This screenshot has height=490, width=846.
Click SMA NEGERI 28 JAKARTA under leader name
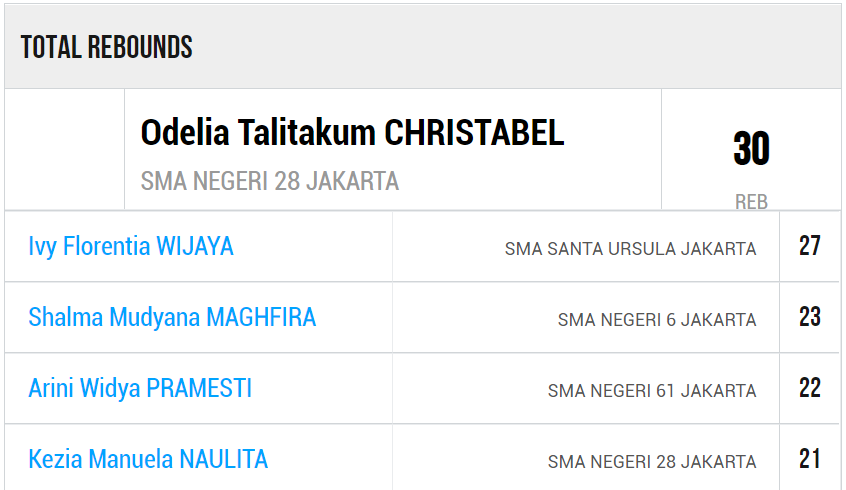(270, 181)
